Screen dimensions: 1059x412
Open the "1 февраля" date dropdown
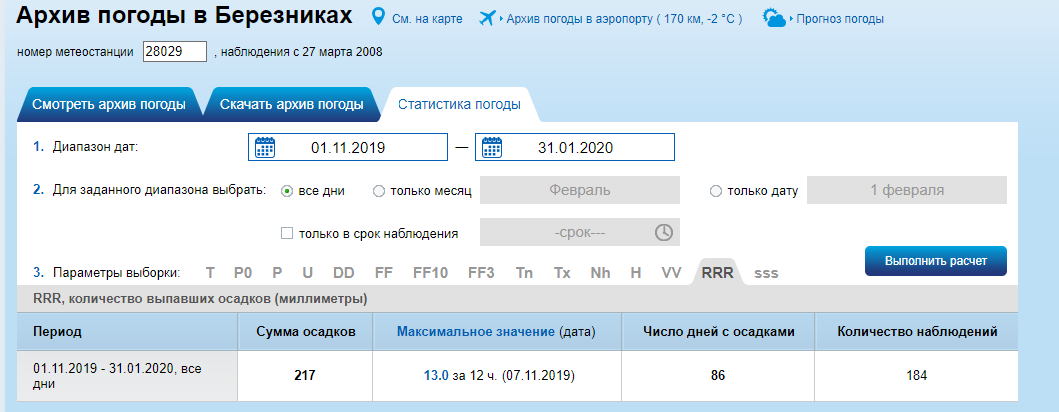point(906,190)
